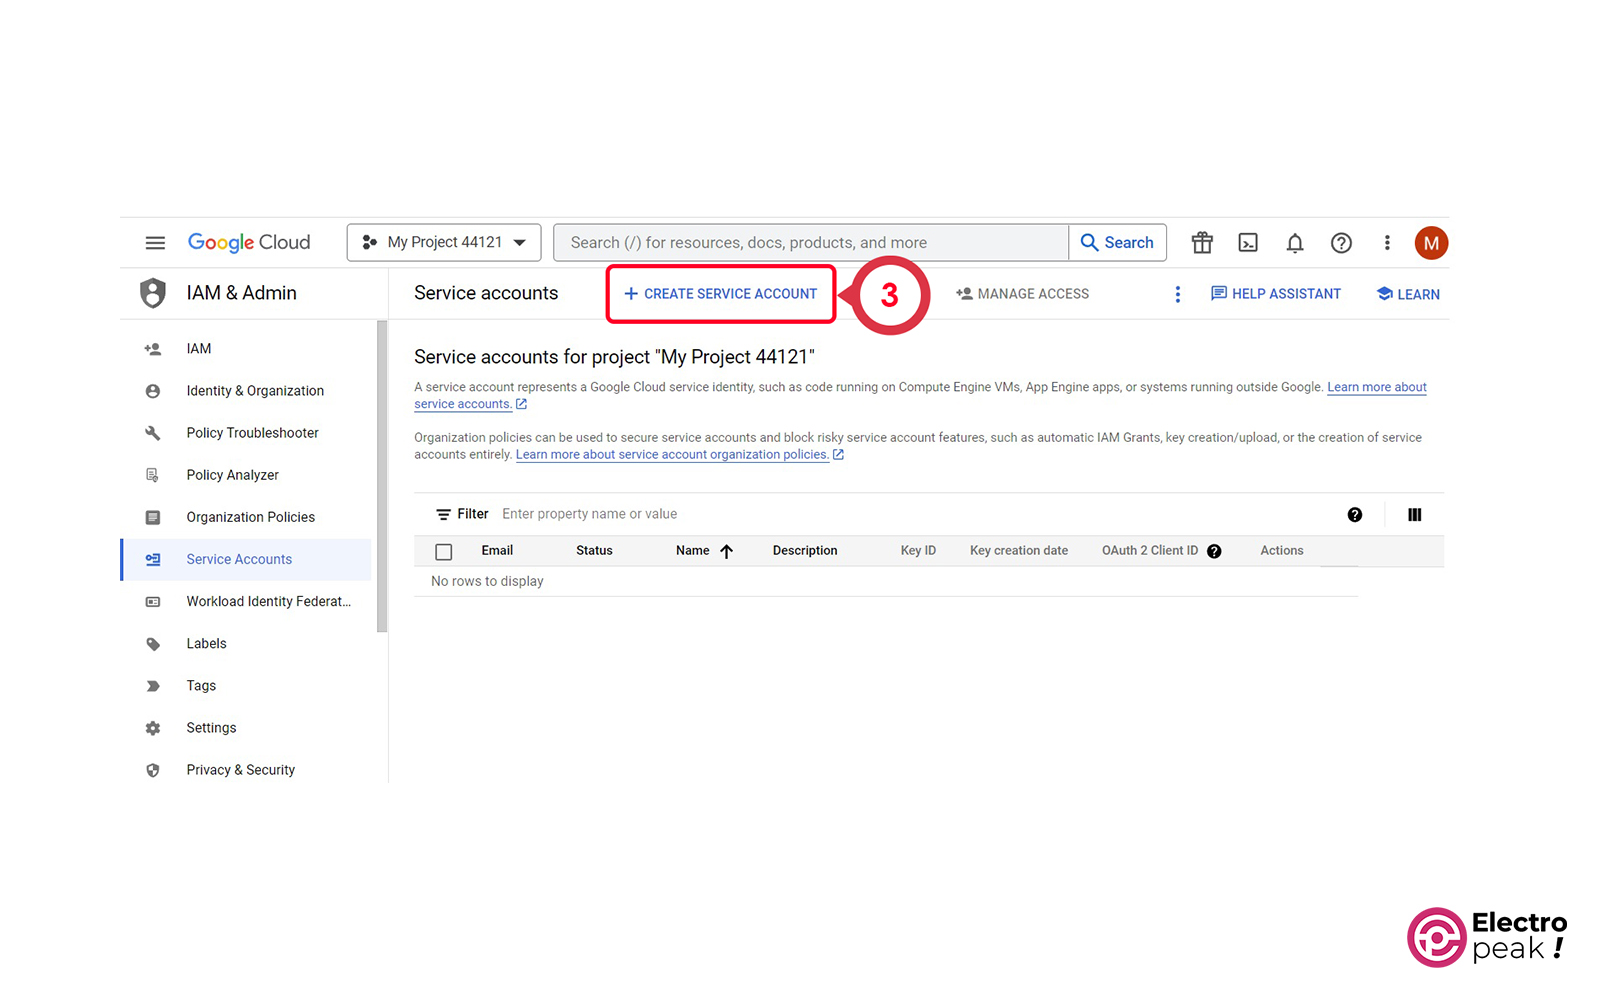Click the Actions column header
The height and width of the screenshot is (1000, 1600).
tap(1282, 551)
